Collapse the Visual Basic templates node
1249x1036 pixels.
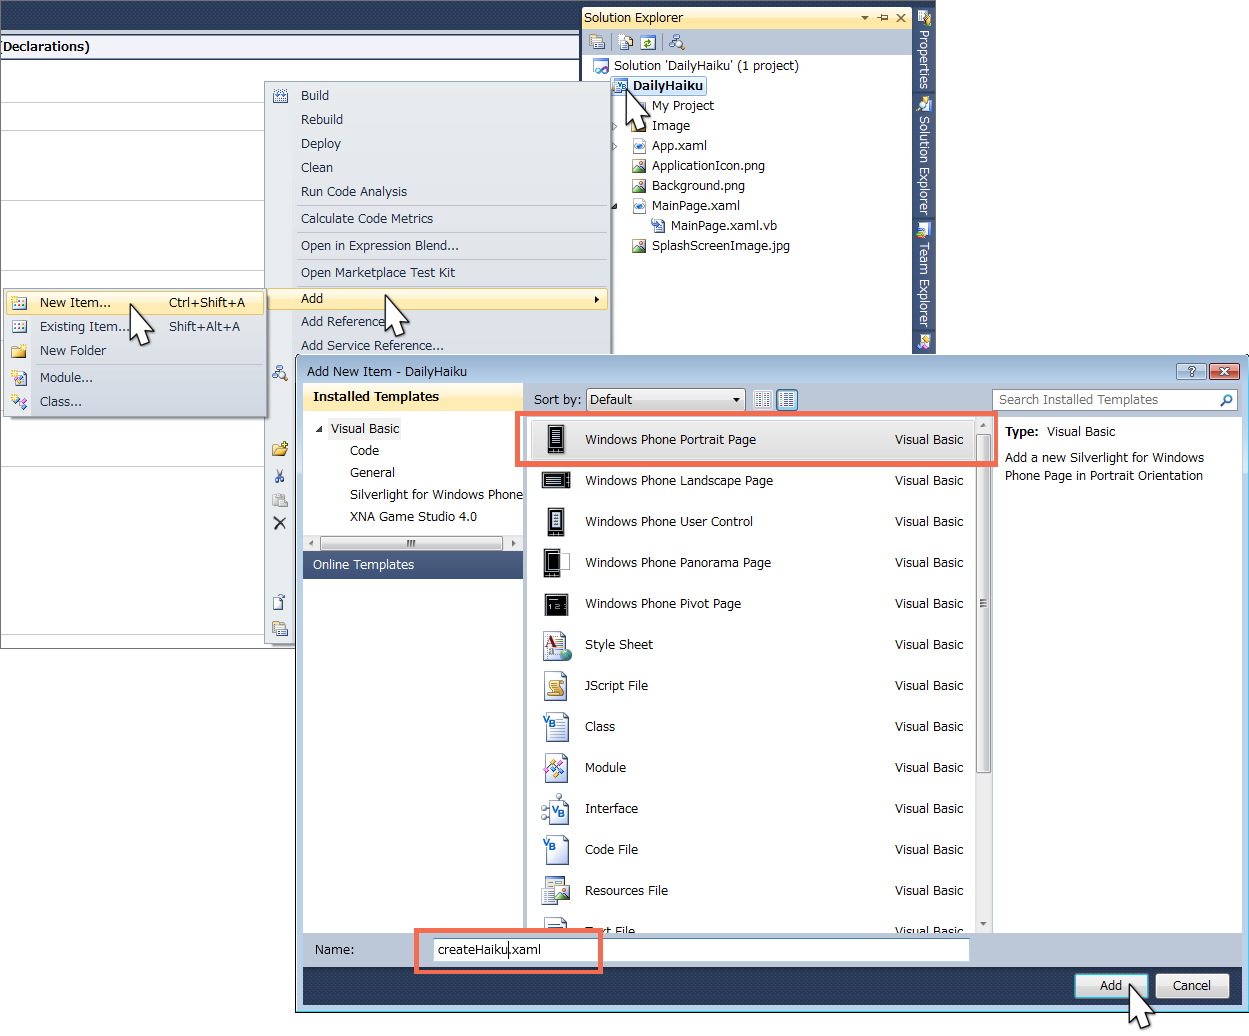point(320,429)
